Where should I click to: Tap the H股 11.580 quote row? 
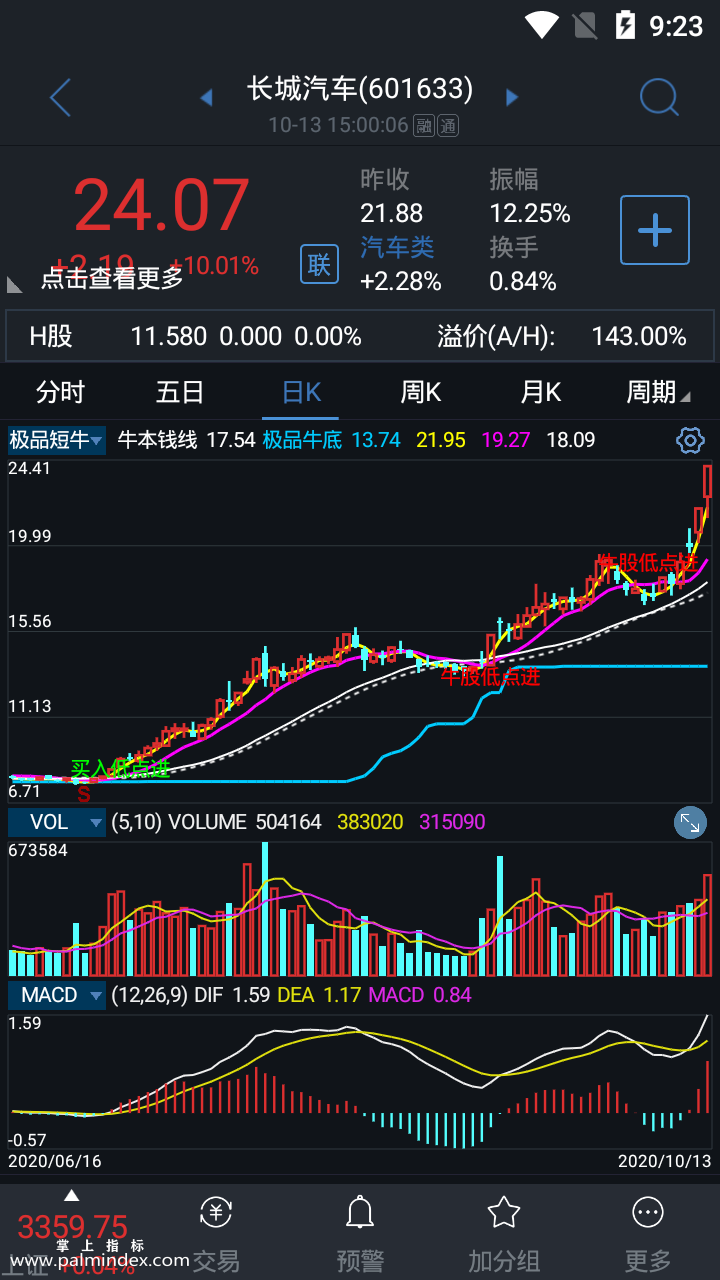(x=360, y=336)
